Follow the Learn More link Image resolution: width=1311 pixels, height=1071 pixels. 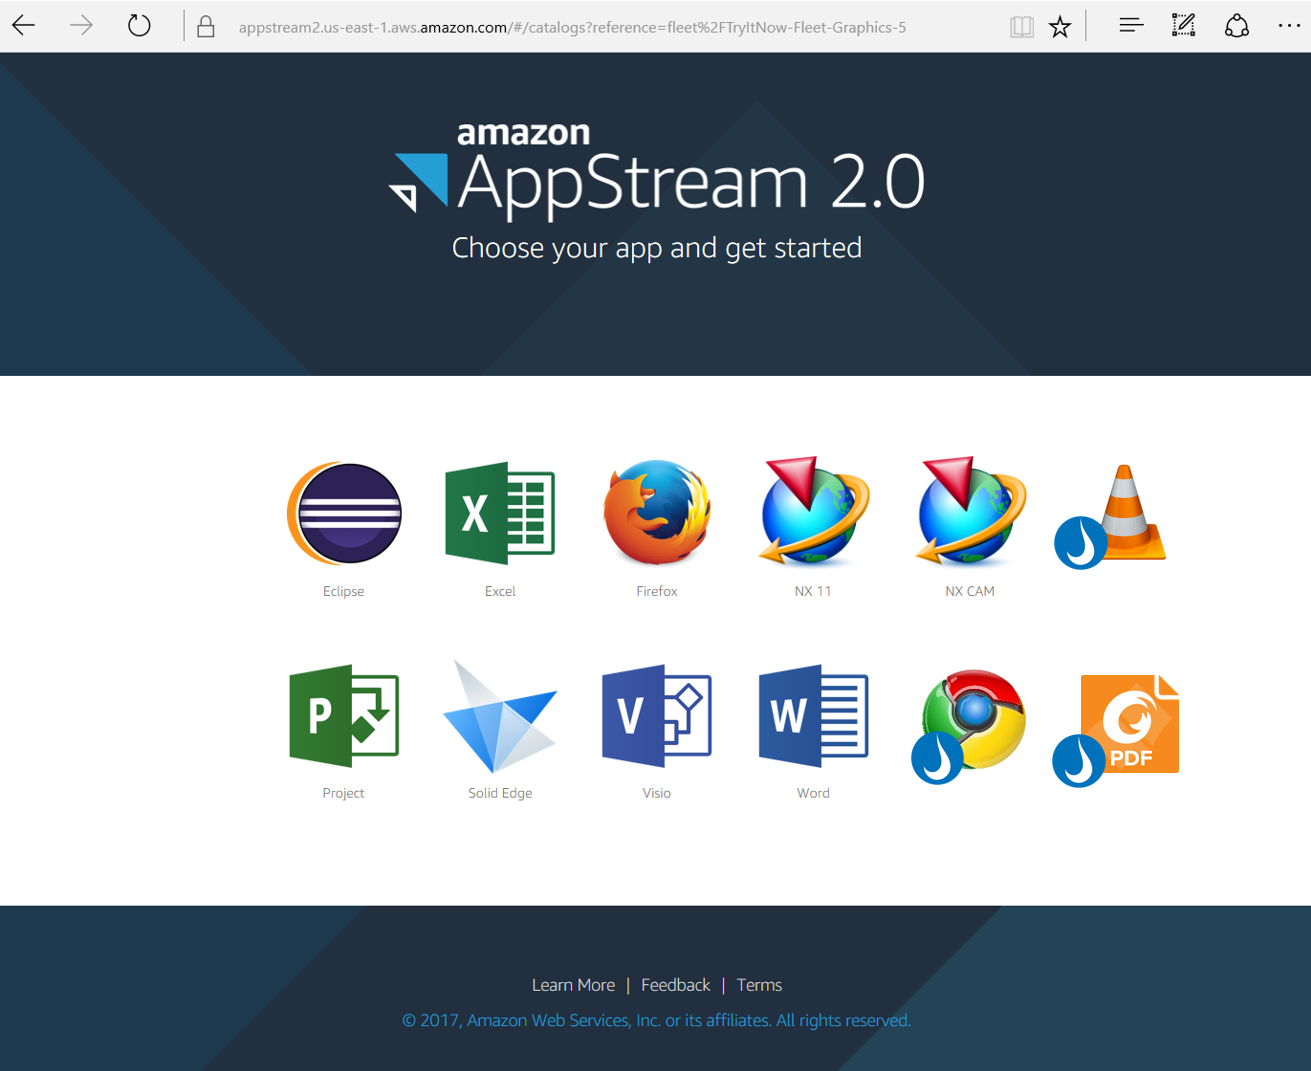[573, 985]
